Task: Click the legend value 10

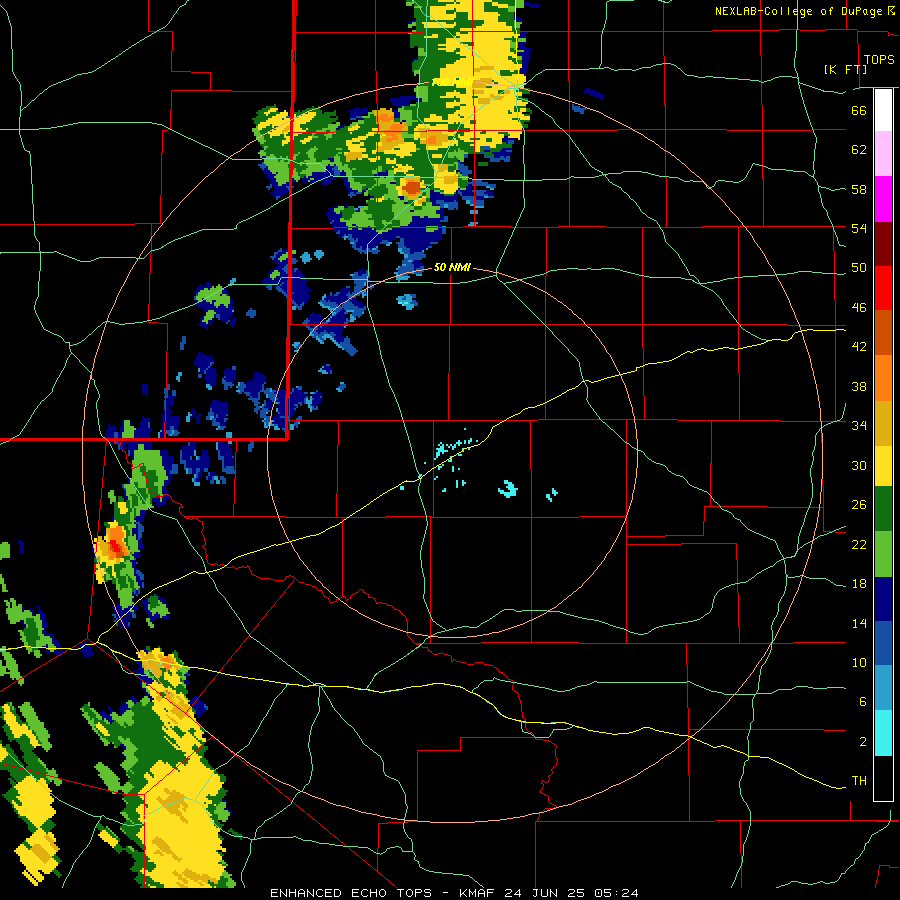Action: pos(859,662)
